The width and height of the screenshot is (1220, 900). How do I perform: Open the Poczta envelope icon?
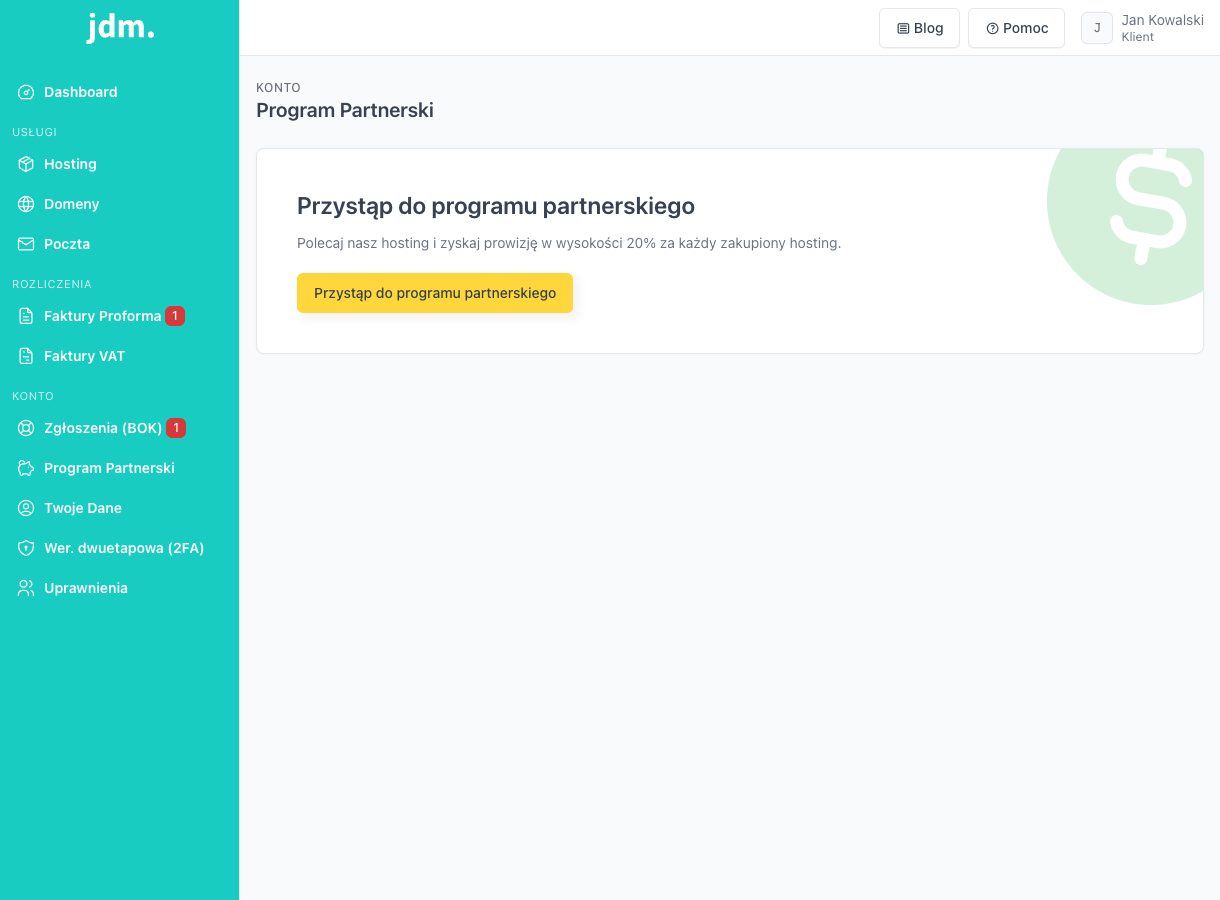pyautogui.click(x=26, y=244)
